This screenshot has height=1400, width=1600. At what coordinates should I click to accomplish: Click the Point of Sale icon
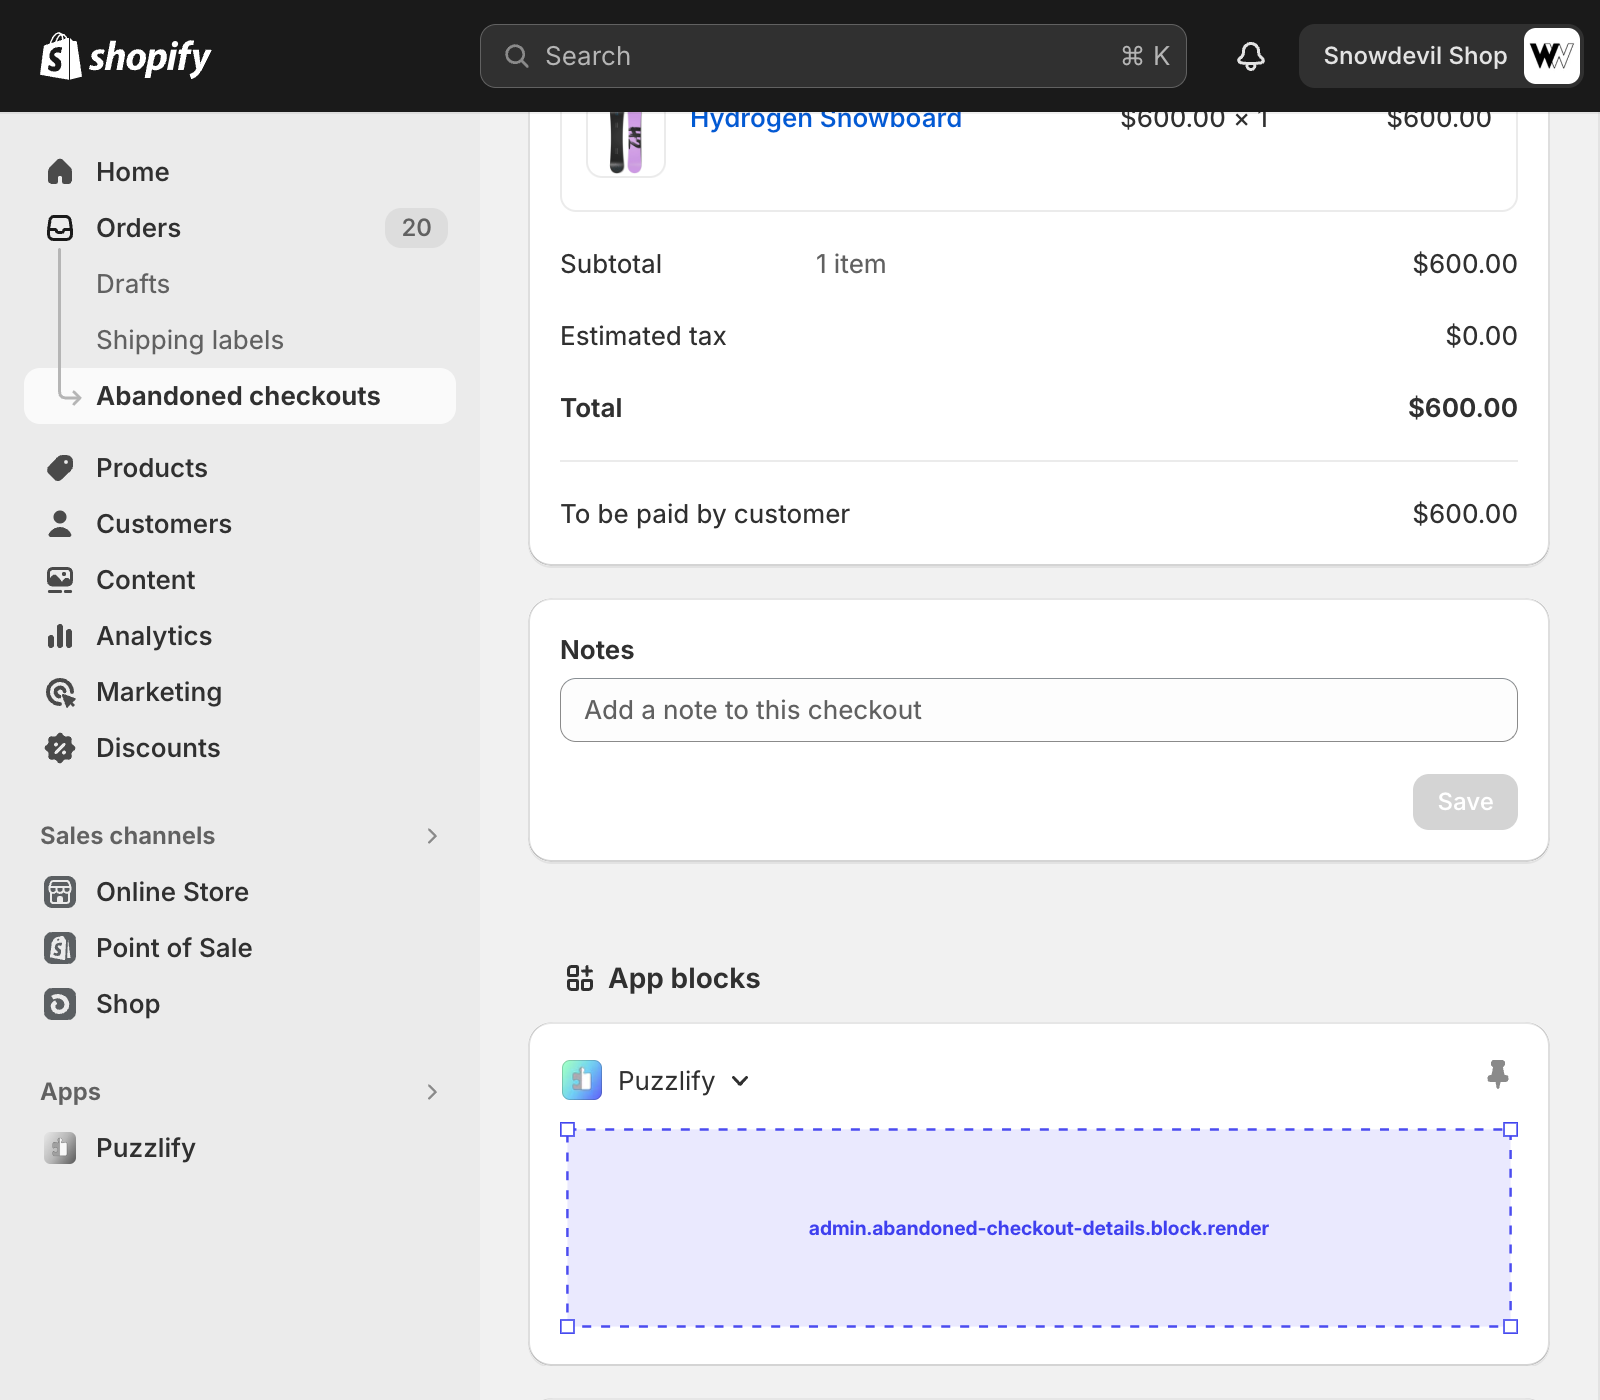(60, 948)
